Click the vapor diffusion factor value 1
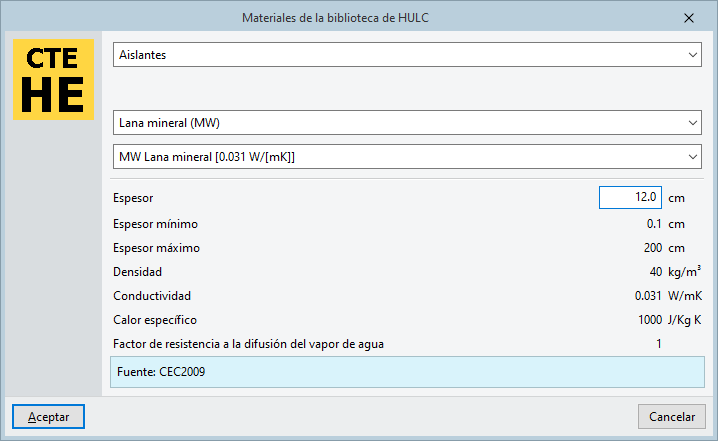718x441 pixels. point(658,344)
